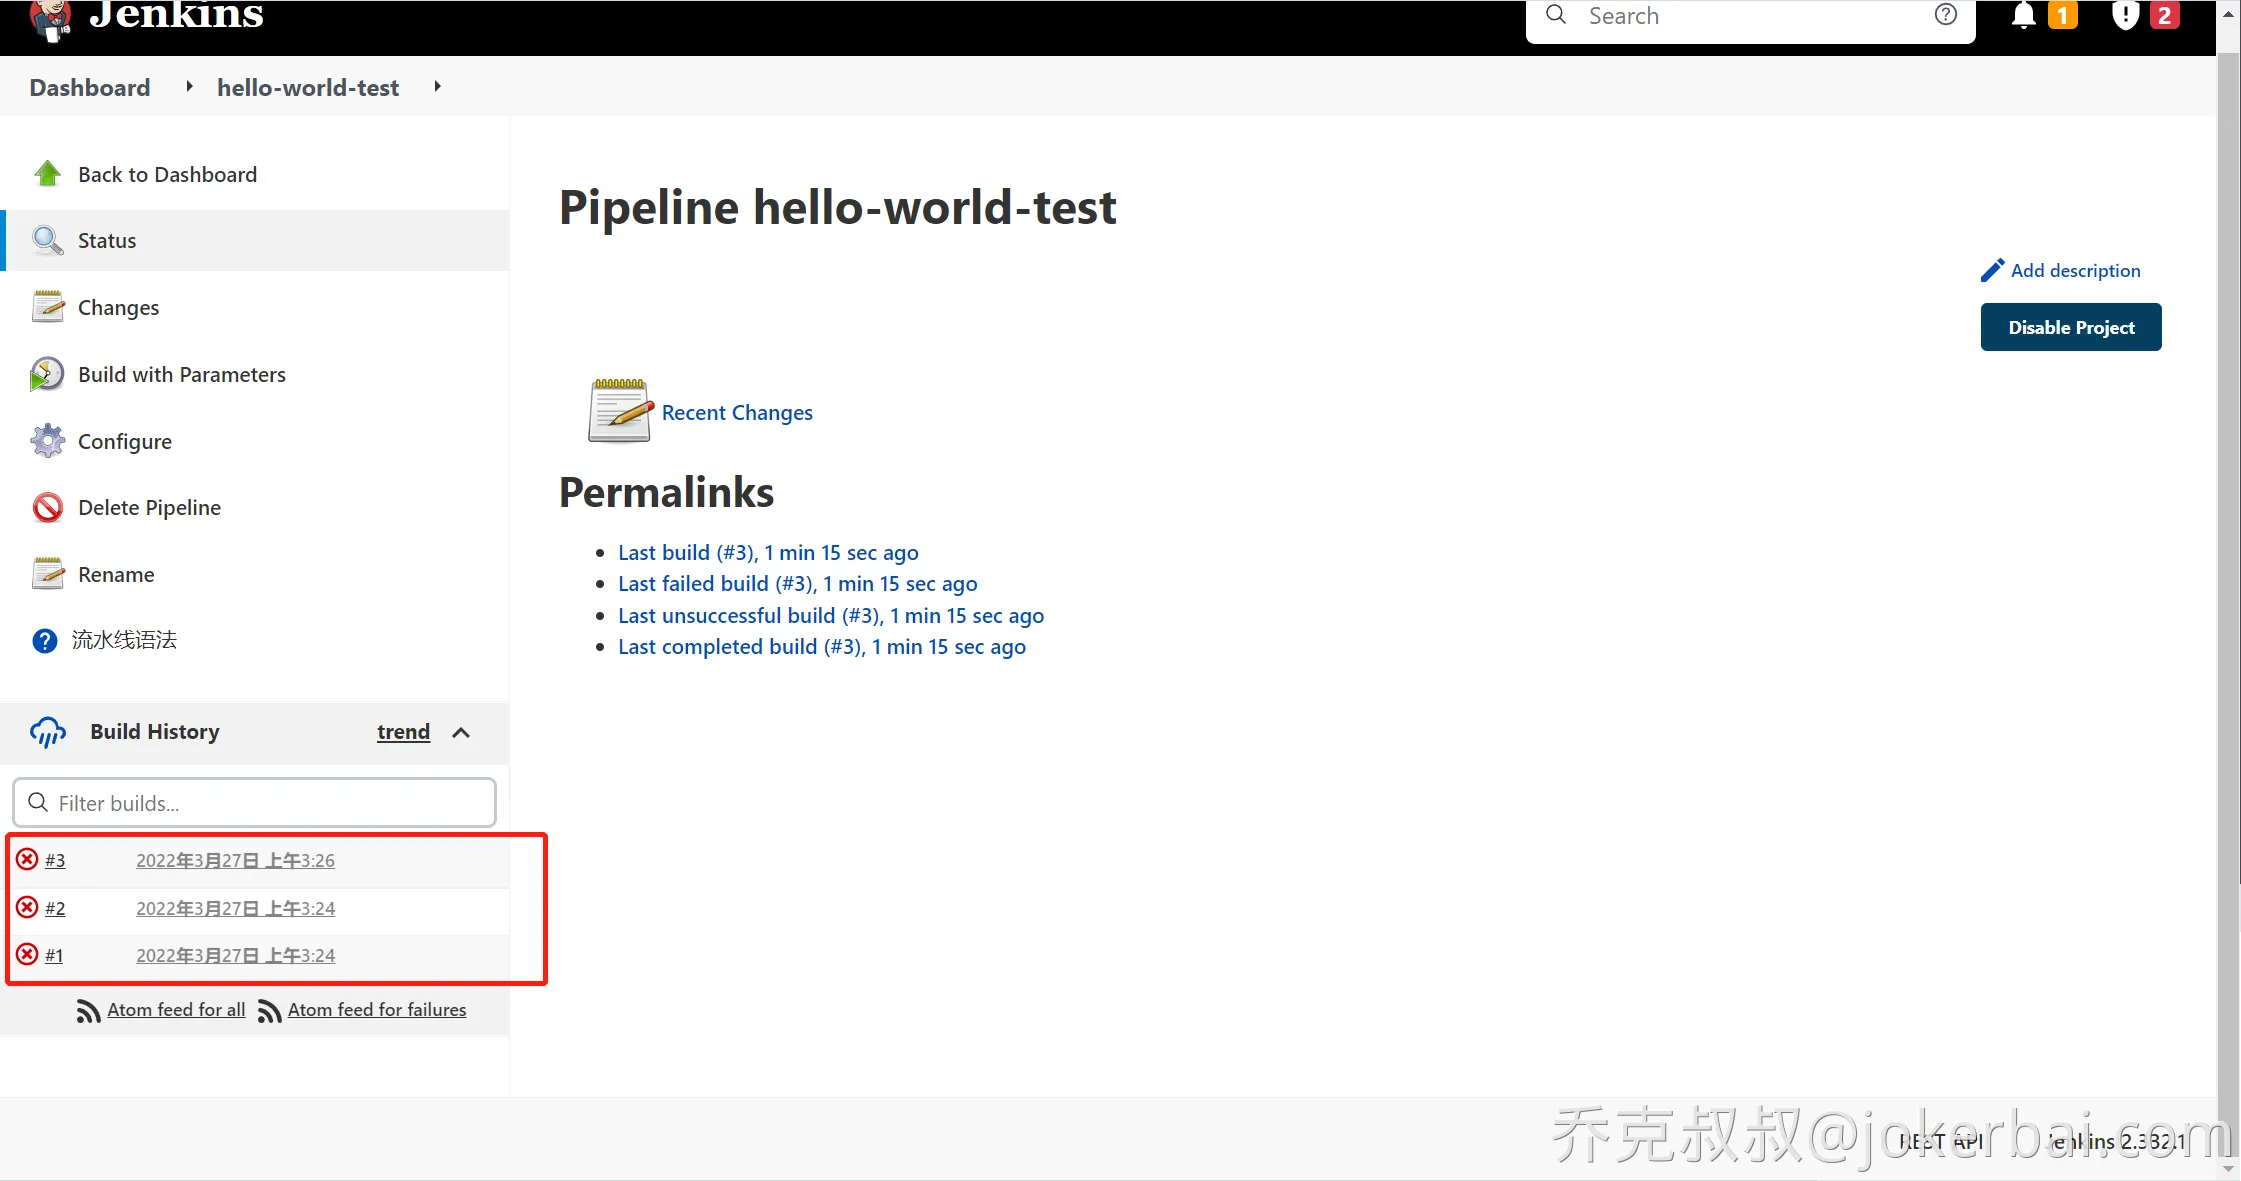Image resolution: width=2241 pixels, height=1181 pixels.
Task: Click the RSS icon beside Atom feed for failures
Action: [x=269, y=1011]
